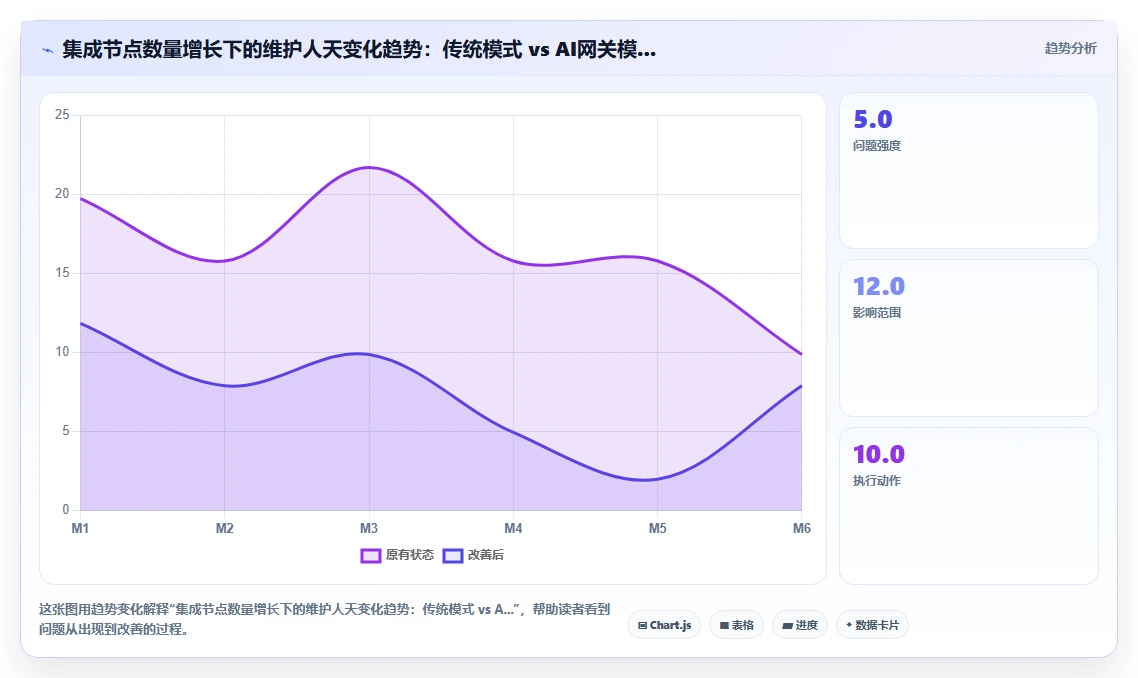Viewport: 1138px width, 678px height.
Task: Click the description text below the chart
Action: pyautogui.click(x=324, y=619)
